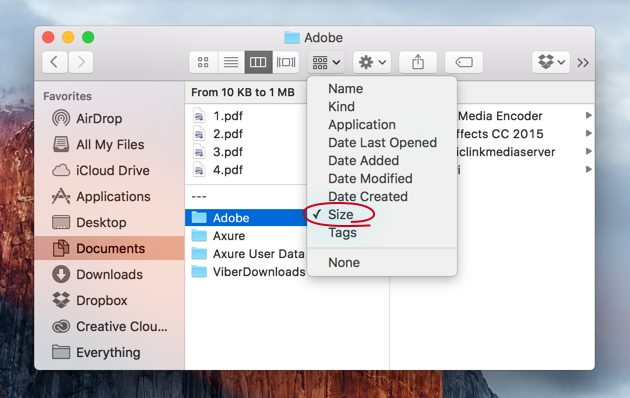630x398 pixels.
Task: Expand the Media Encoder folder arrow
Action: click(x=588, y=116)
